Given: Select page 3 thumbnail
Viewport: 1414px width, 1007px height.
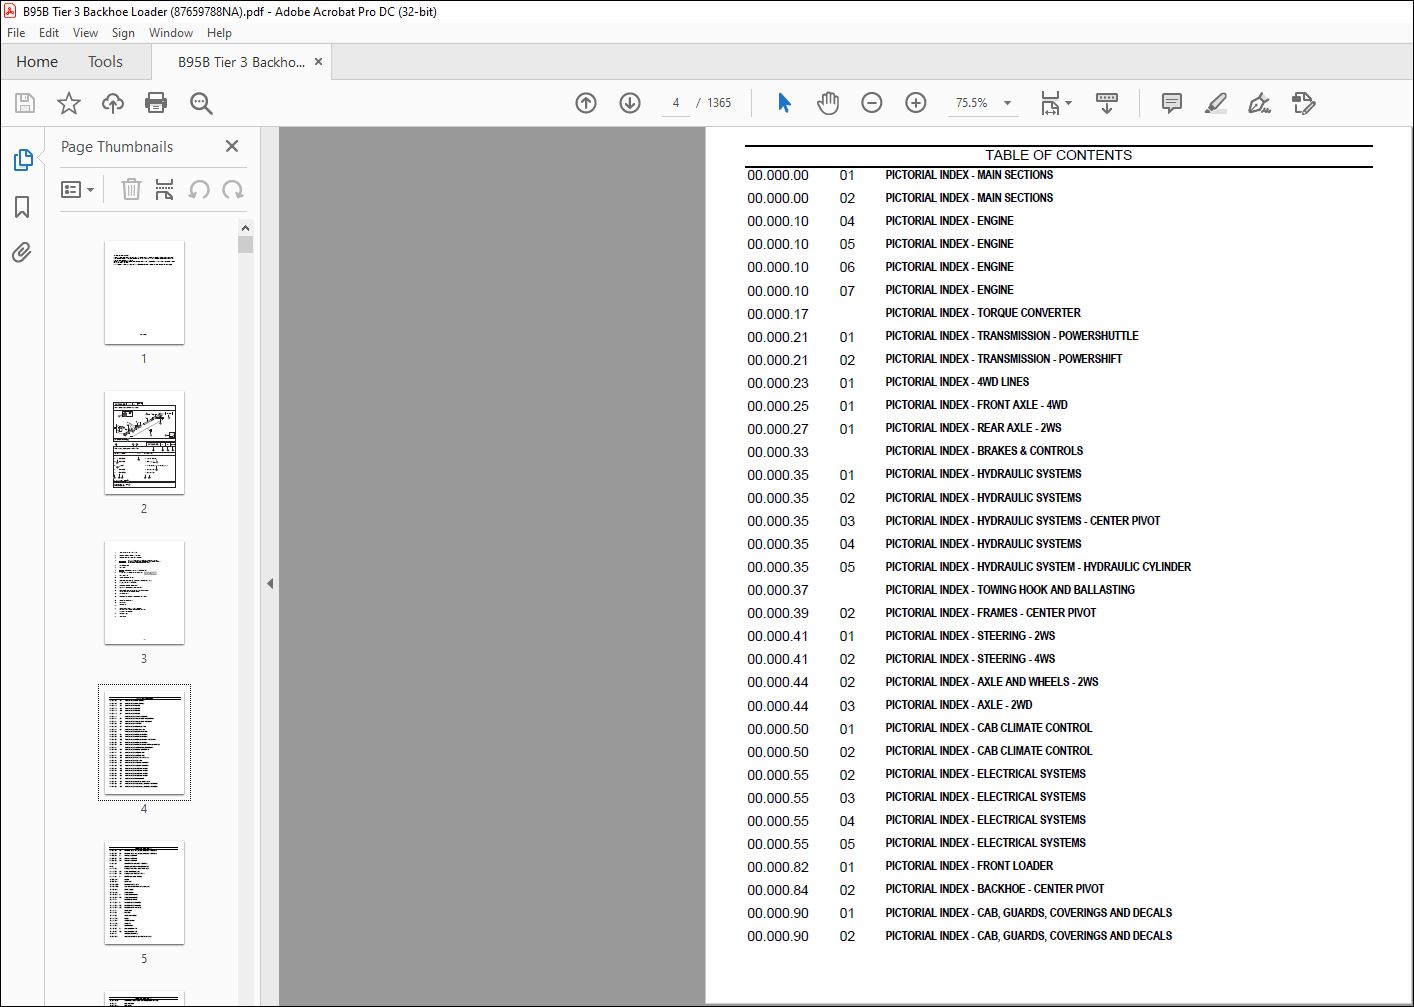Looking at the screenshot, I should [x=144, y=592].
